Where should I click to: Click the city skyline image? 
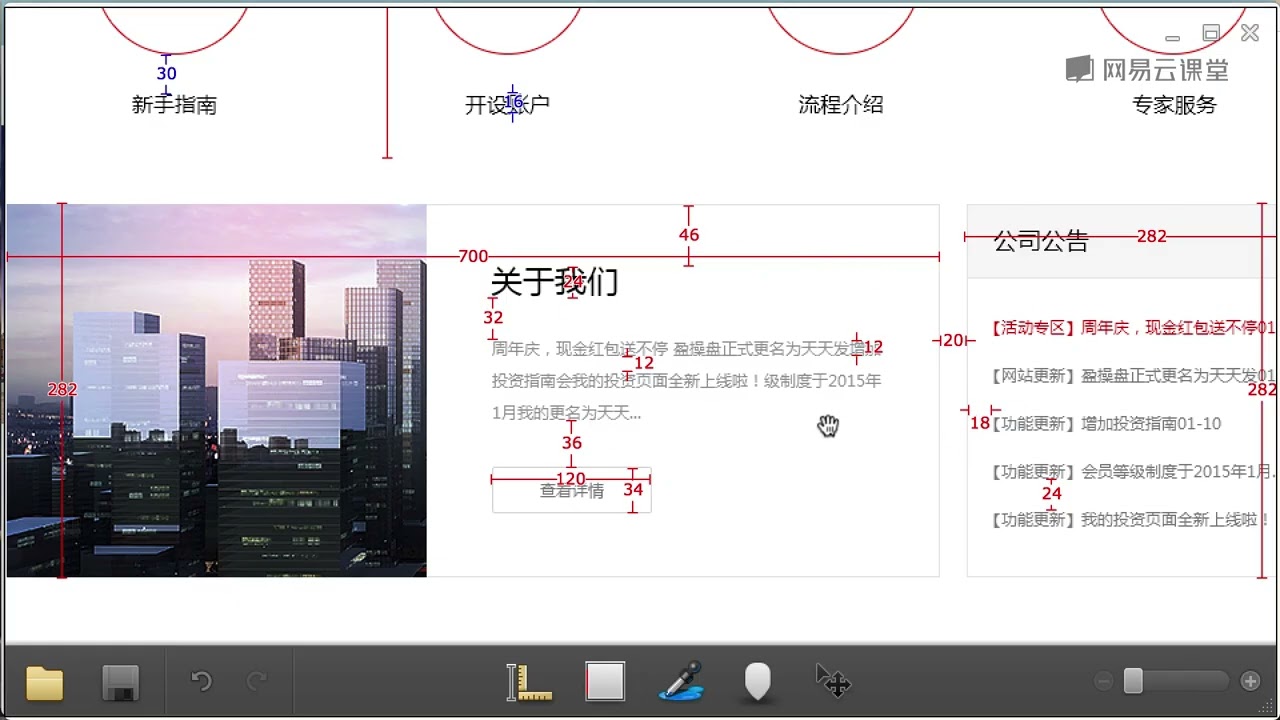point(217,391)
